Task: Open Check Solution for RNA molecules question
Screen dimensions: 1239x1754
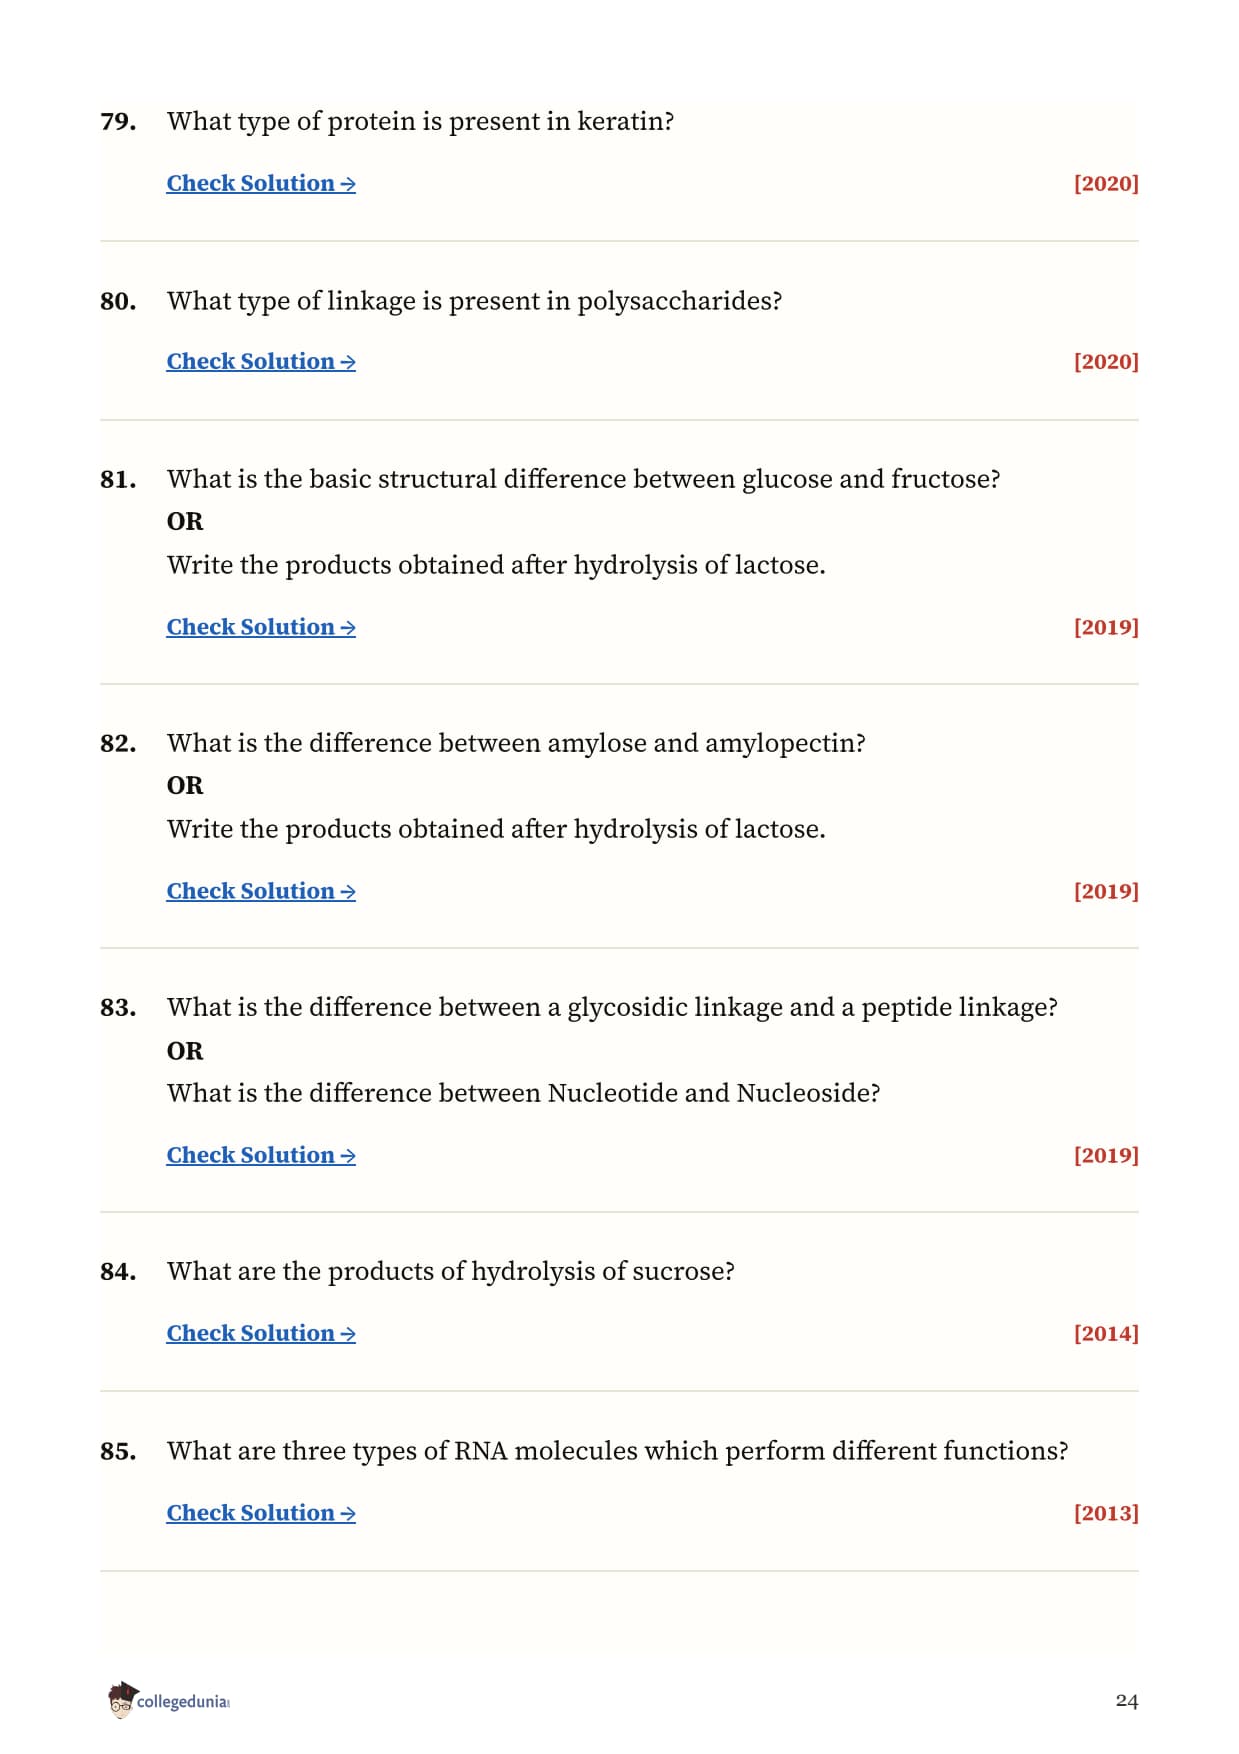Action: [x=261, y=1514]
